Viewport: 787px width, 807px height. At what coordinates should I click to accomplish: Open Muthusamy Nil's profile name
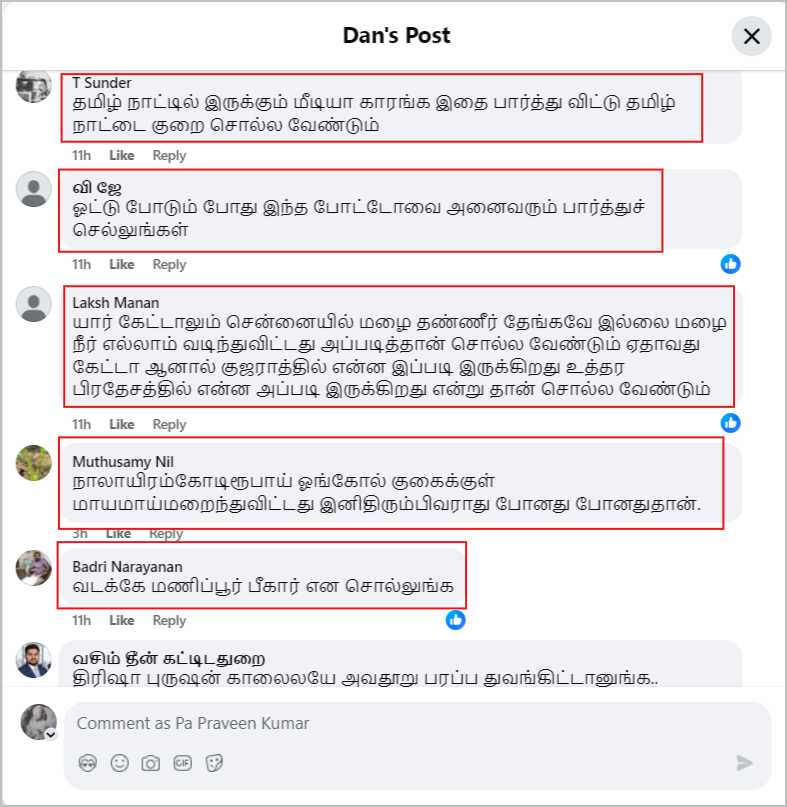[123, 462]
